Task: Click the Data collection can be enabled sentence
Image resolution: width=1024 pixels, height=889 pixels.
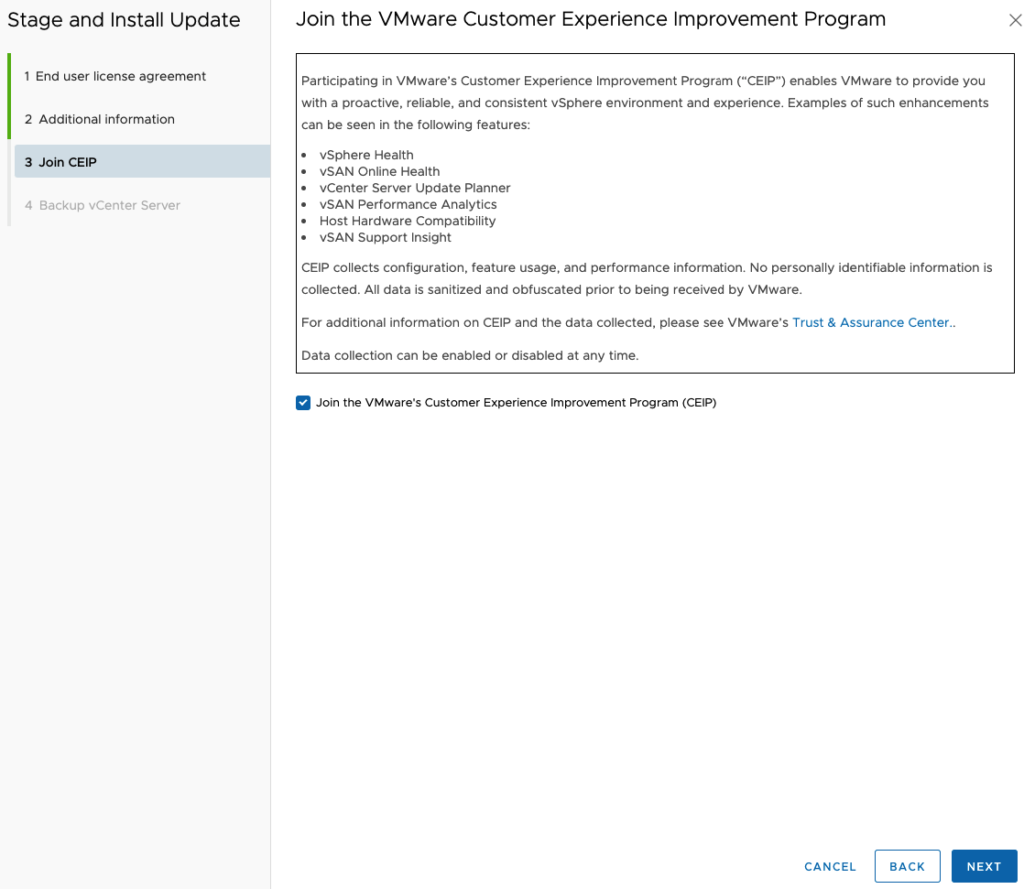Action: coord(470,356)
